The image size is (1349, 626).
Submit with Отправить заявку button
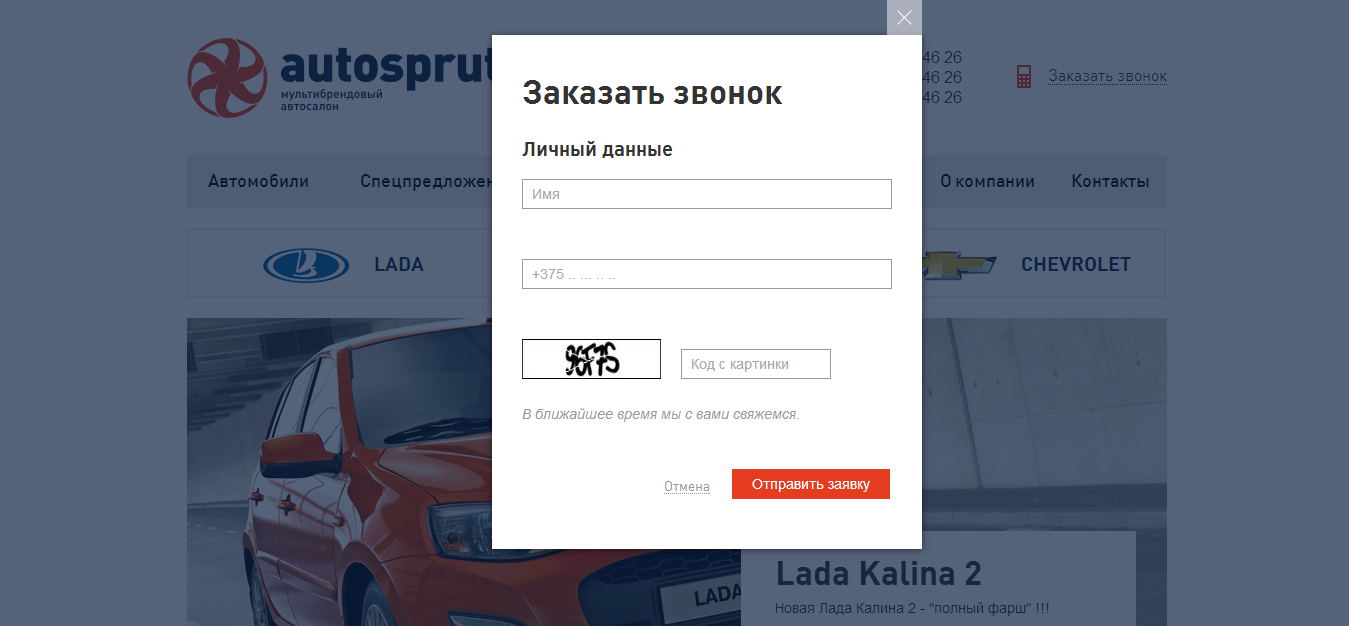811,484
